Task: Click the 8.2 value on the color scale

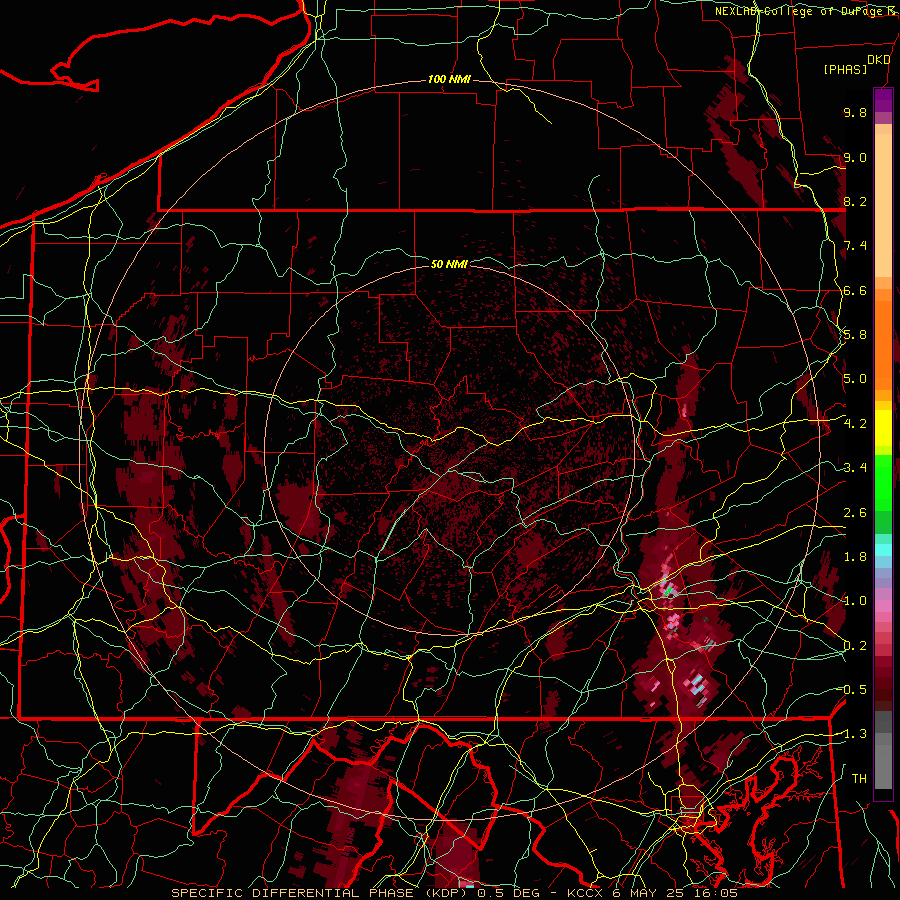Action: [855, 201]
